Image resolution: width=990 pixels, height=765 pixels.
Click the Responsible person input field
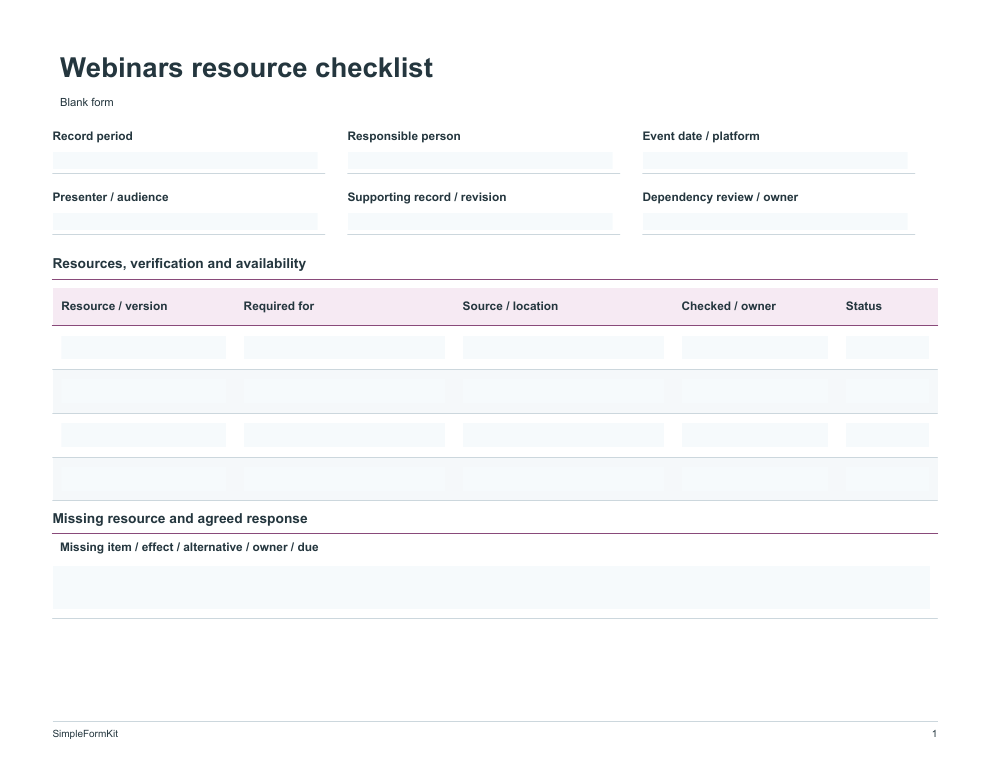(480, 161)
